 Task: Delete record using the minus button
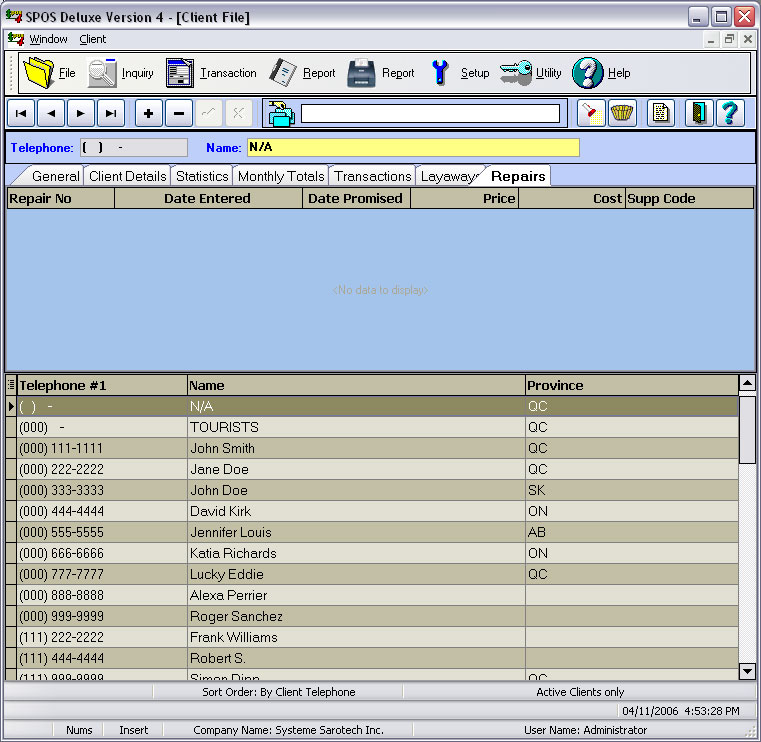tap(179, 113)
